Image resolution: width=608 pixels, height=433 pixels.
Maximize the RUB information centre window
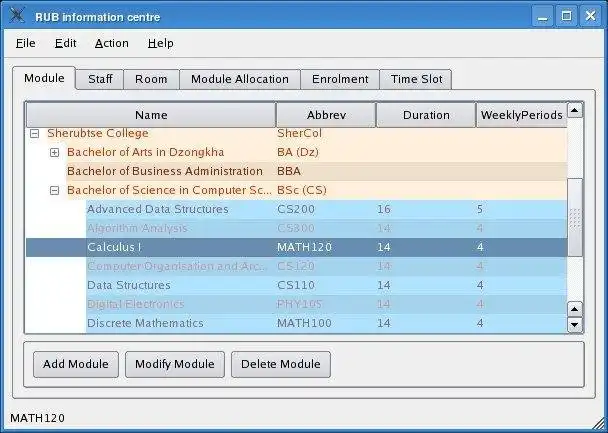[x=567, y=16]
